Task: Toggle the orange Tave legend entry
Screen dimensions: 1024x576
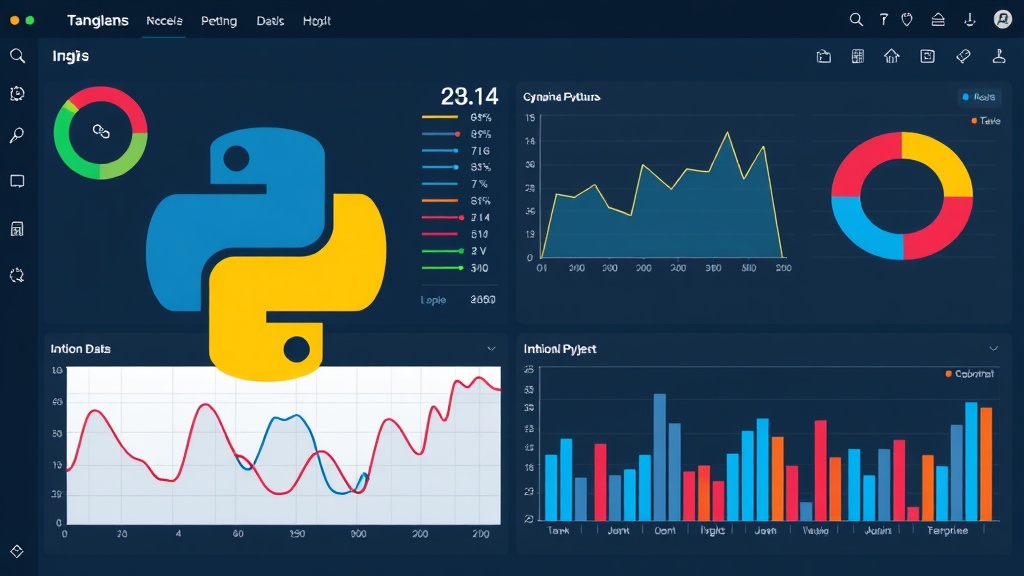Action: (985, 121)
